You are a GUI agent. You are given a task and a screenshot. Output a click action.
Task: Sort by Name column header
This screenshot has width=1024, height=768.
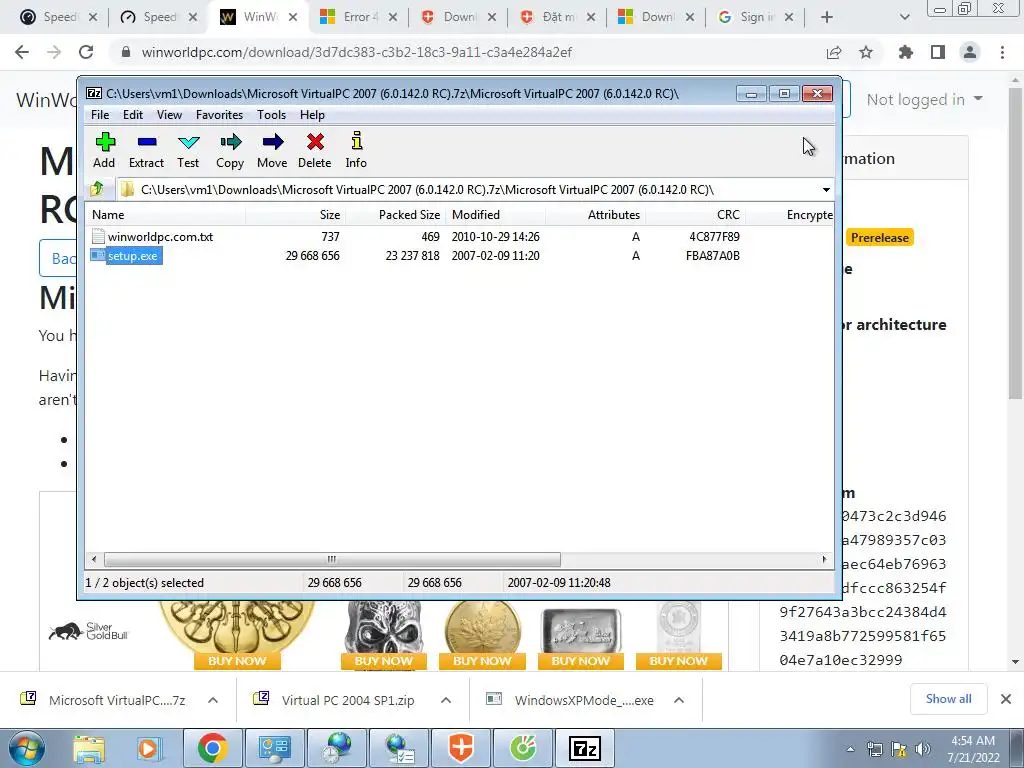[x=166, y=215]
